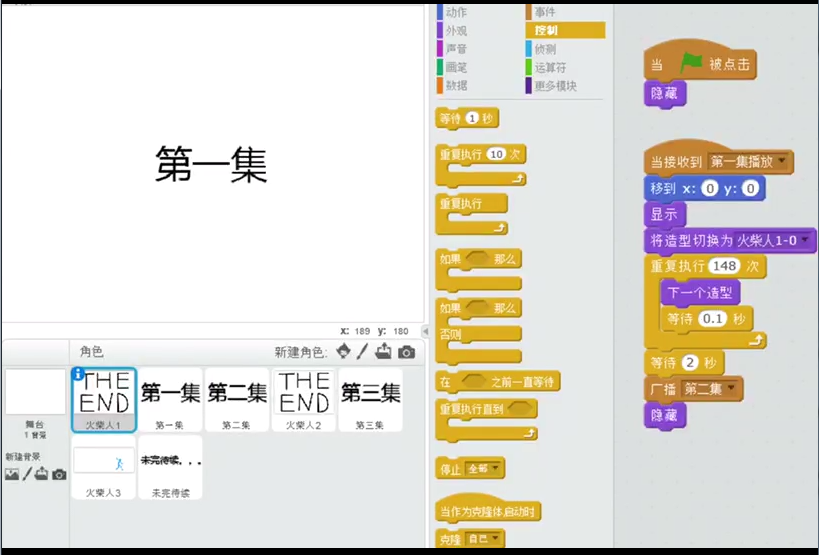Screen dimensions: 819x555
Task: Open the 控制 (Control) block category
Action: tap(565, 30)
